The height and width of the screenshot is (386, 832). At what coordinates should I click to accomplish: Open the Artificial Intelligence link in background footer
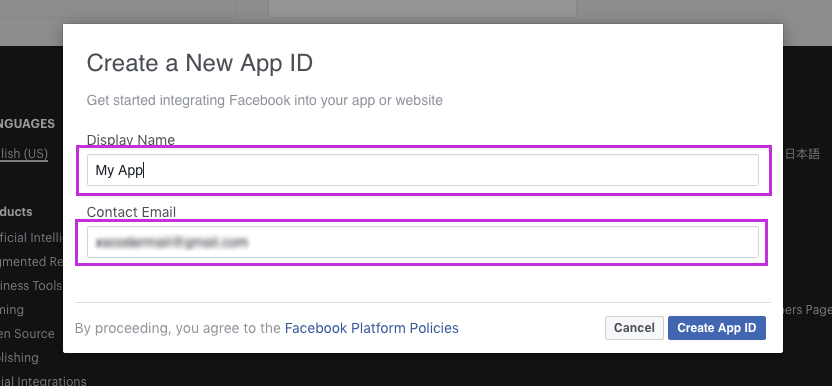click(31, 237)
